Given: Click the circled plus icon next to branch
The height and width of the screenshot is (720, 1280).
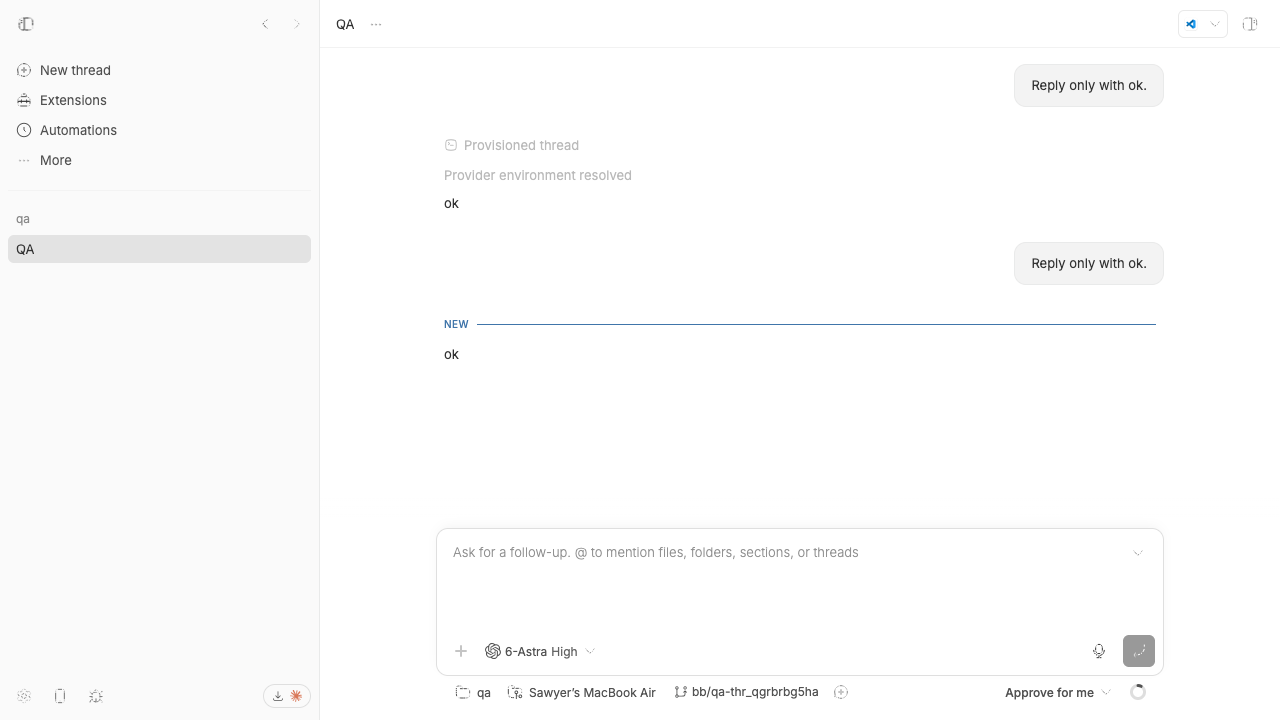Looking at the screenshot, I should pos(841,692).
